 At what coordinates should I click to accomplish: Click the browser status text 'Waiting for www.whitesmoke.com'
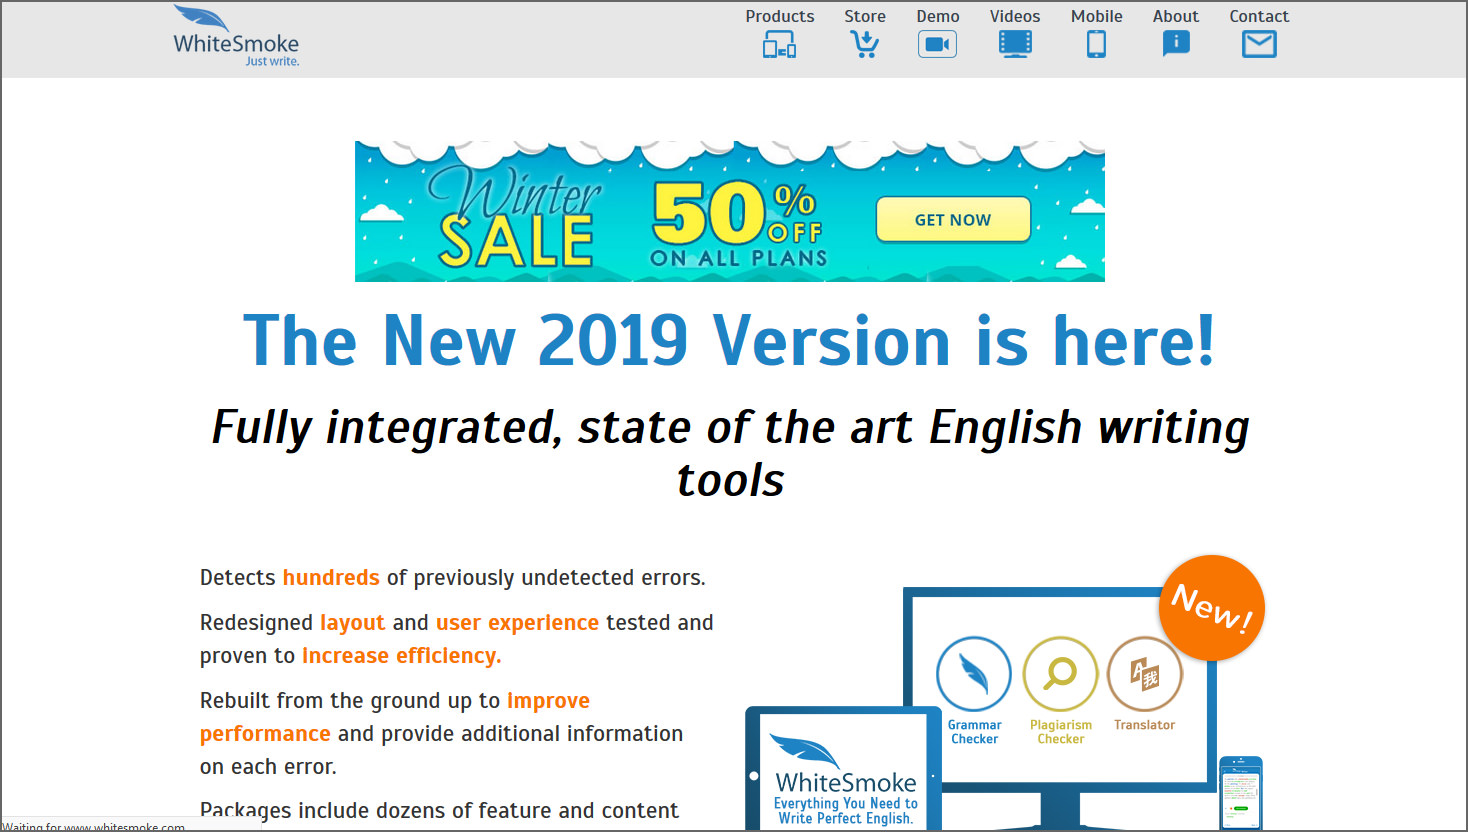pyautogui.click(x=93, y=826)
